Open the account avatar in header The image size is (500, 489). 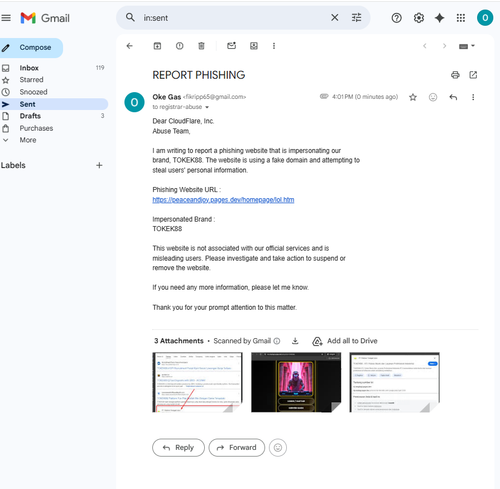coord(485,18)
